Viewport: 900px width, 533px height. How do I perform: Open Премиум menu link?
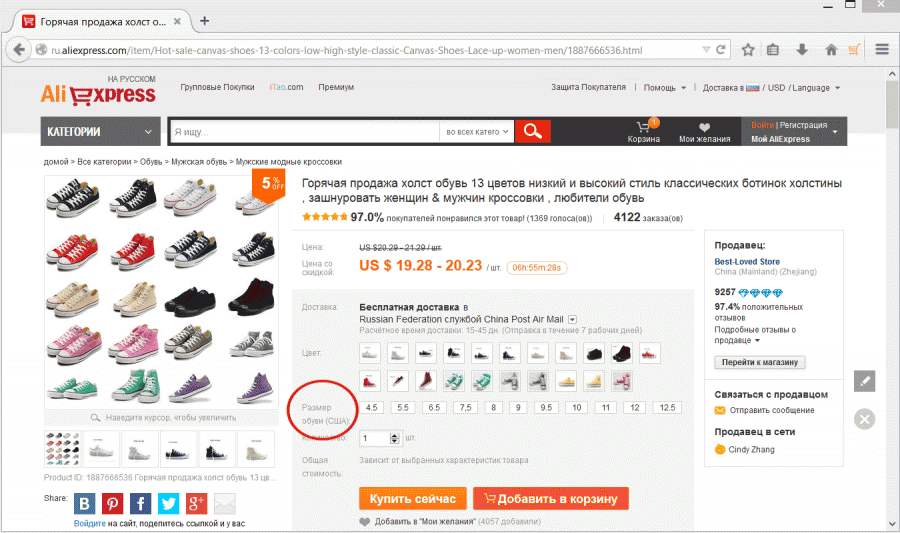point(336,87)
